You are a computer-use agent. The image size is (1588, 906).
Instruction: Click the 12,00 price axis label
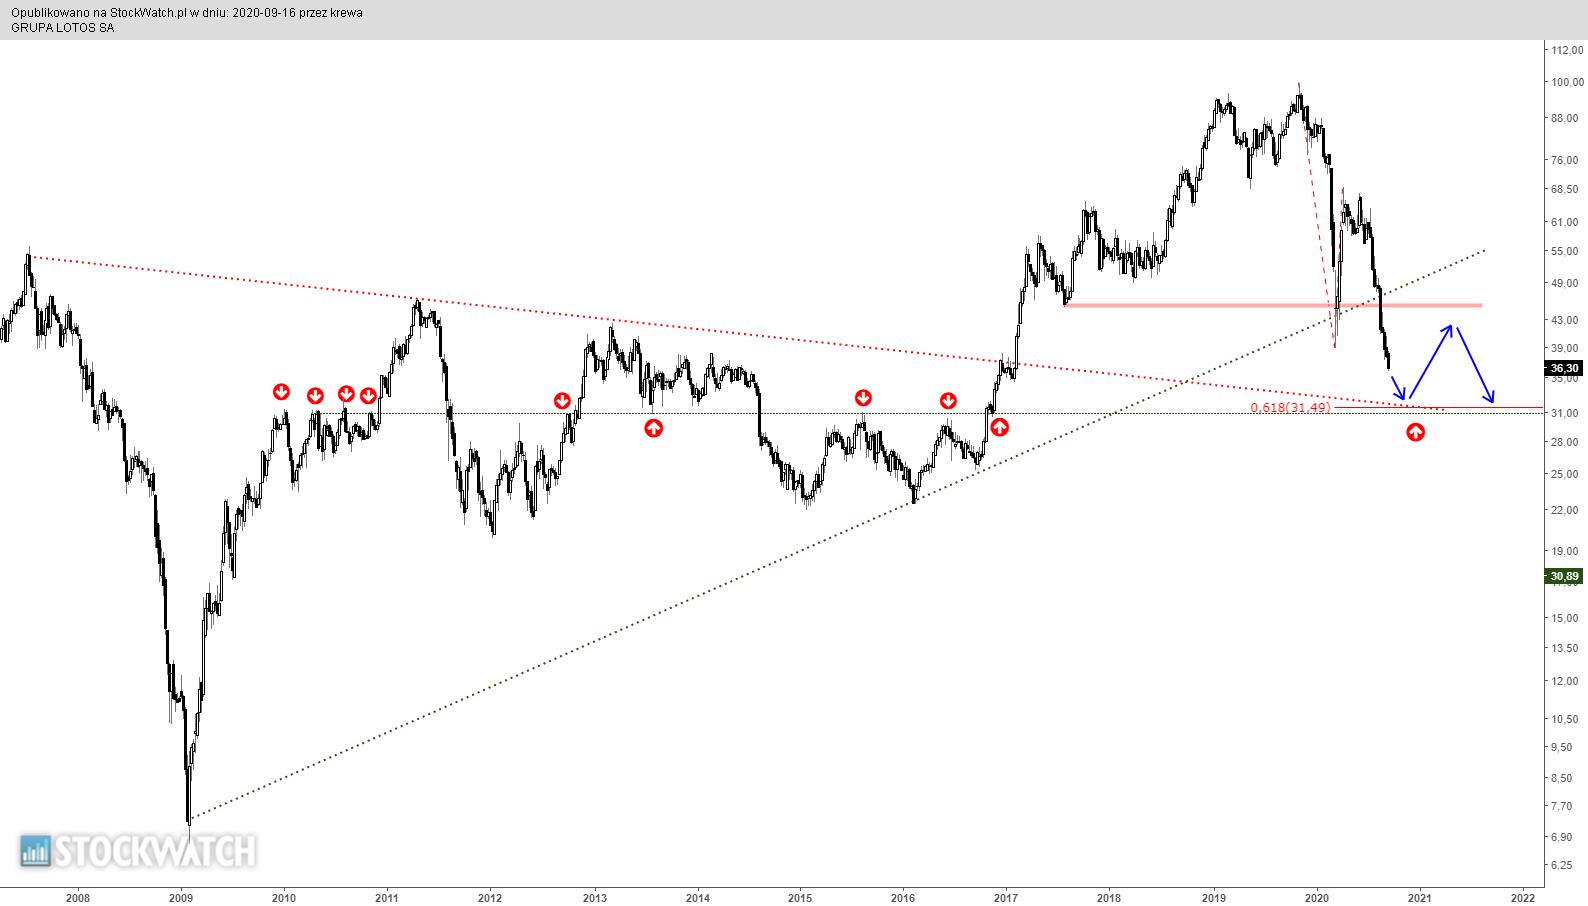click(x=1564, y=681)
